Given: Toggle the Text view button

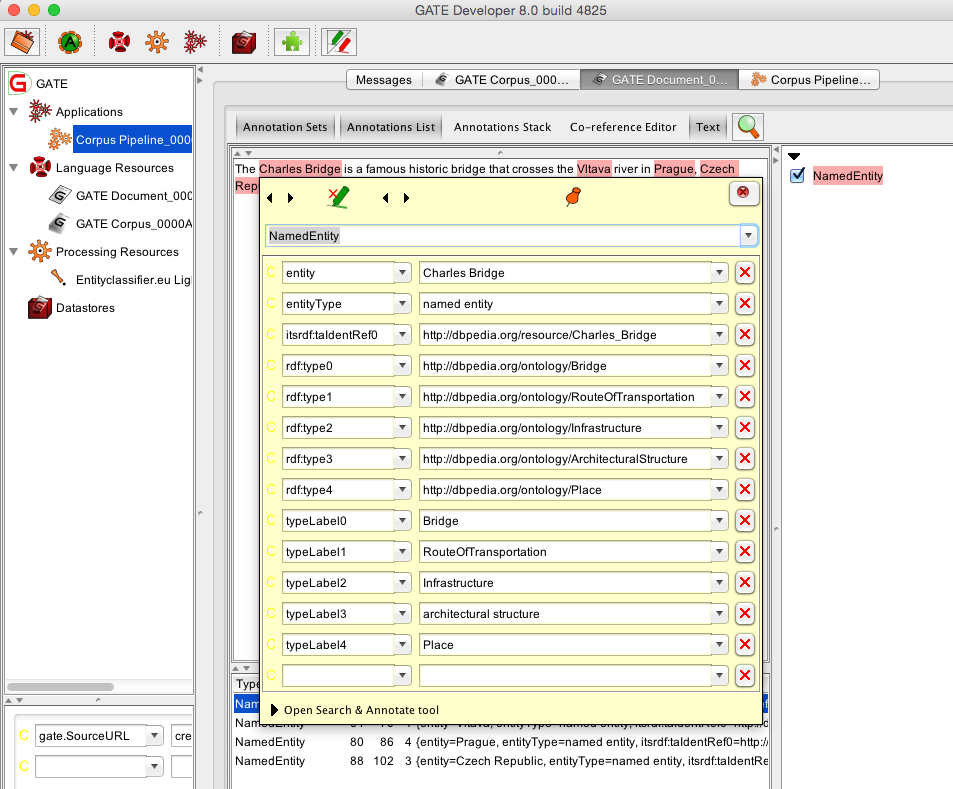Looking at the screenshot, I should click(x=707, y=127).
